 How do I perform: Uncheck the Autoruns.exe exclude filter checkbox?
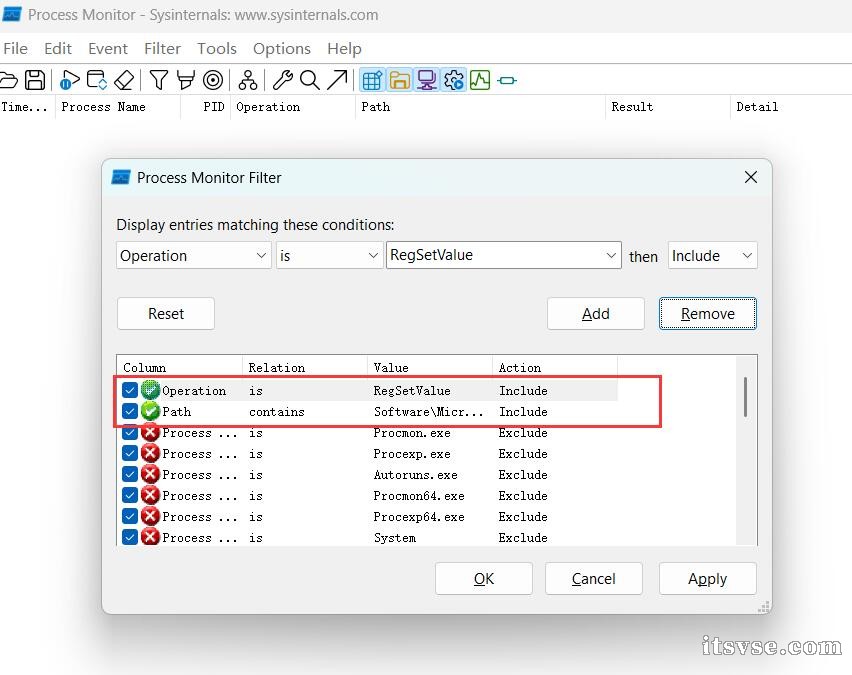pos(130,474)
